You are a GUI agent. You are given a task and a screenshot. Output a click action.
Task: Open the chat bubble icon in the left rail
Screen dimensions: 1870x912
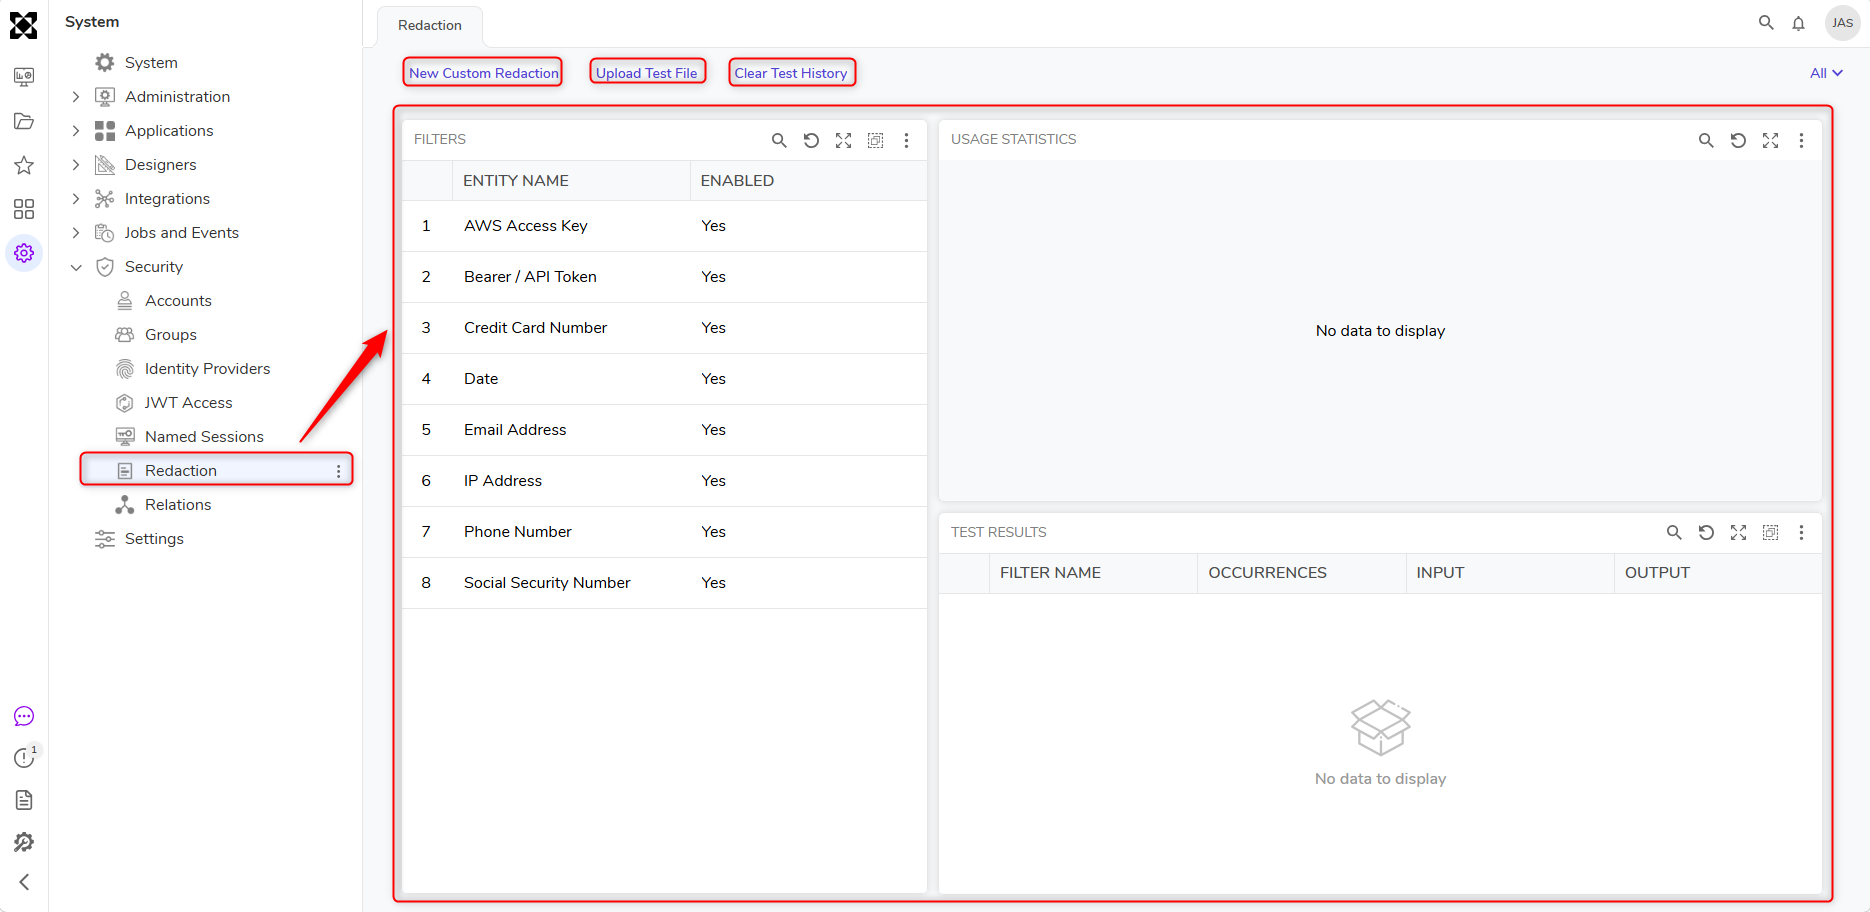(x=24, y=716)
